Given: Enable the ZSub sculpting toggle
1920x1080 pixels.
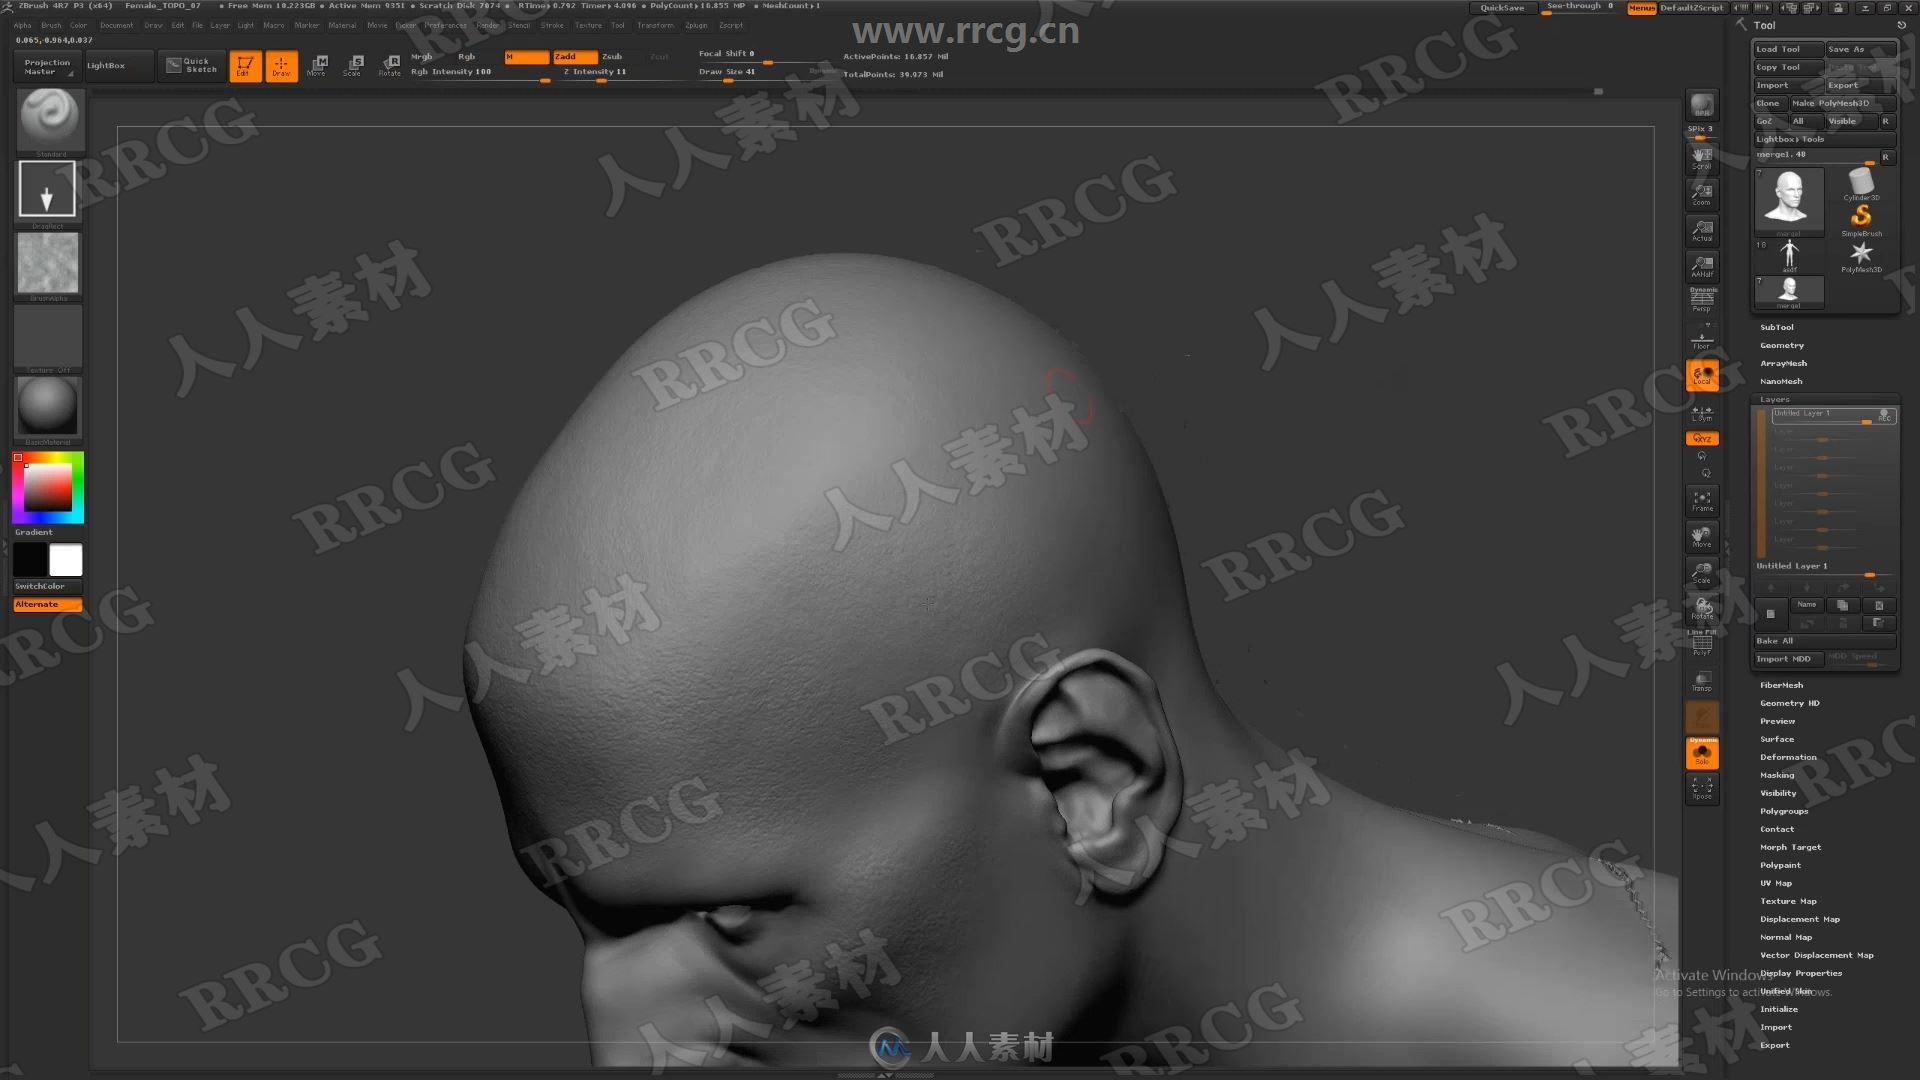Looking at the screenshot, I should (611, 55).
